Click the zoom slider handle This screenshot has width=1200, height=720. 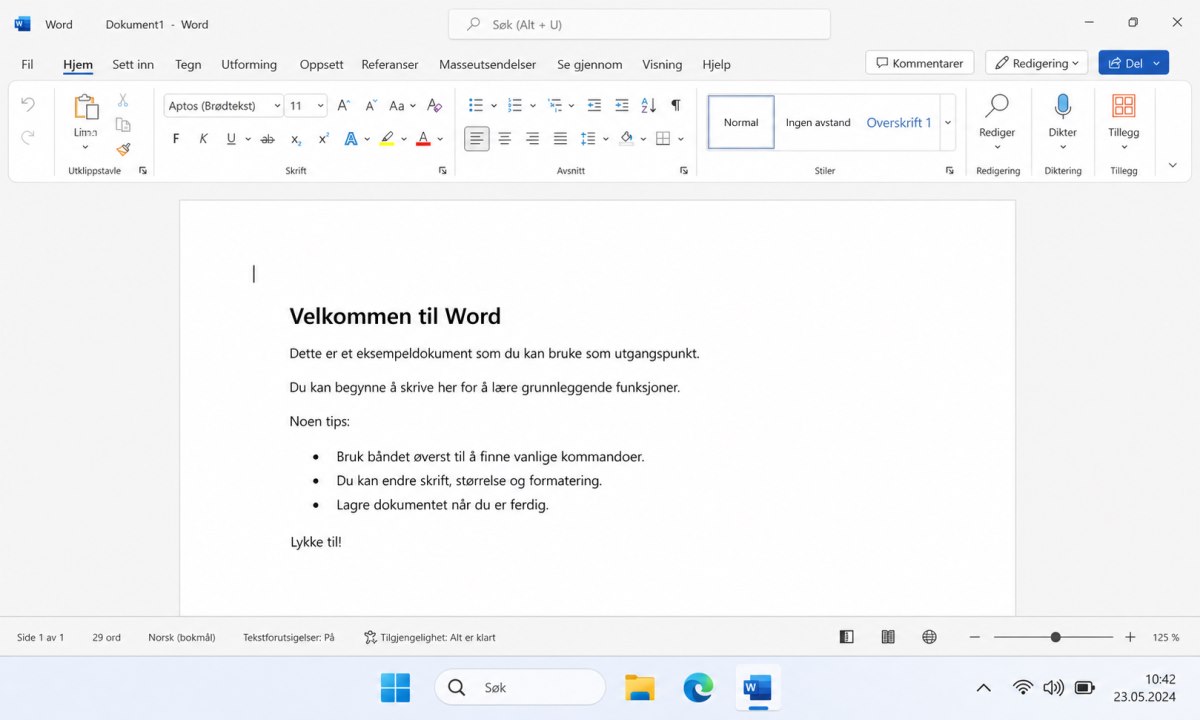coord(1055,637)
